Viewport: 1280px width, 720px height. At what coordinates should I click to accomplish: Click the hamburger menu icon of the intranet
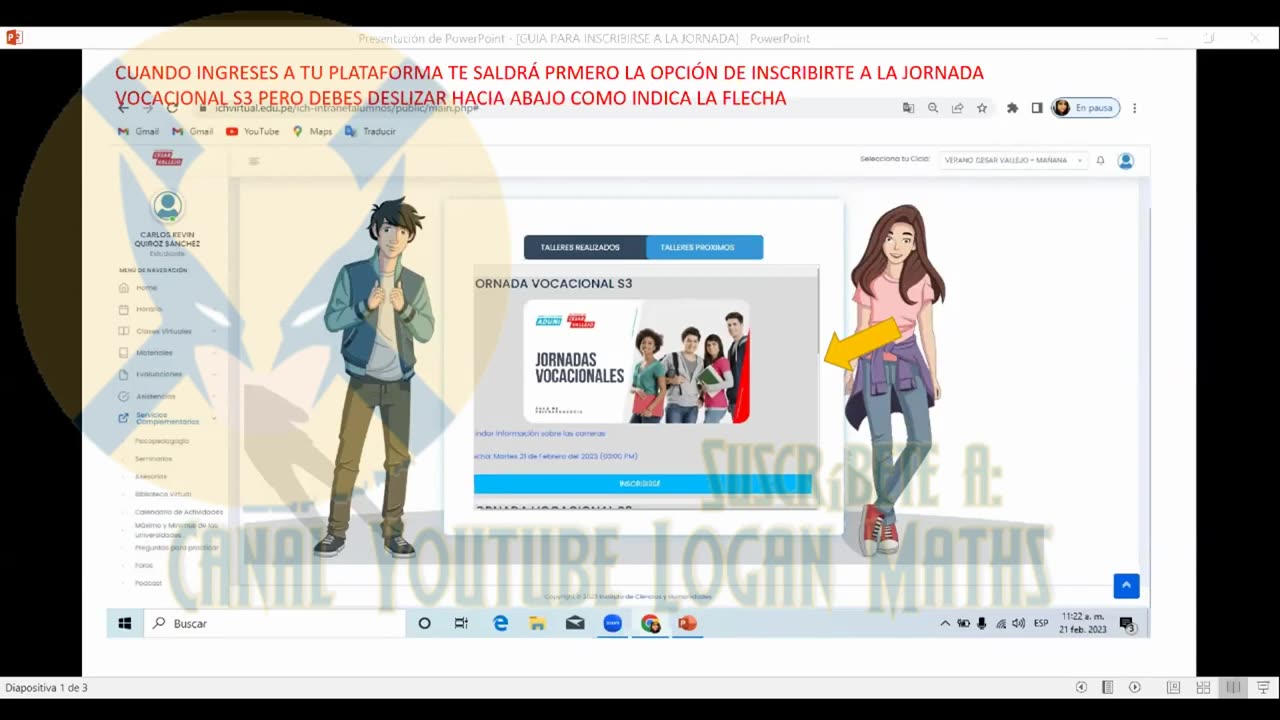pyautogui.click(x=254, y=160)
